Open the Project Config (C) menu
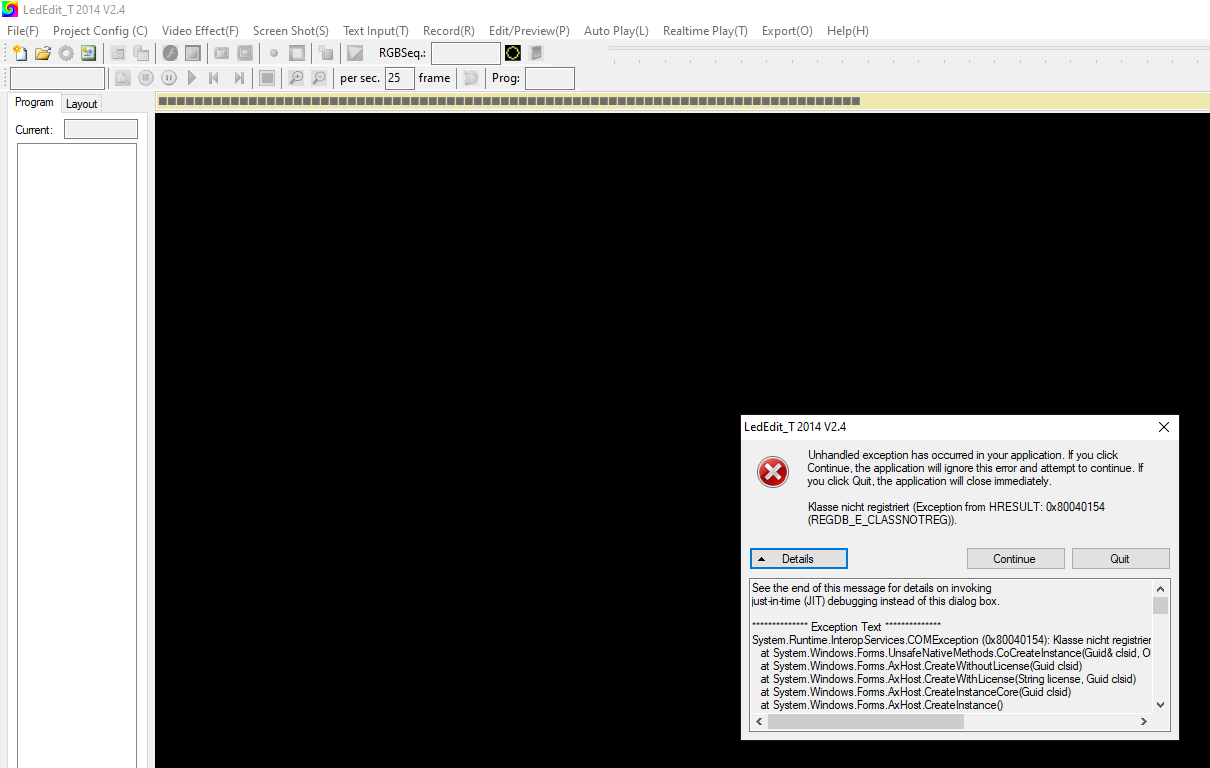Screen dimensions: 1210x768 click(x=100, y=31)
